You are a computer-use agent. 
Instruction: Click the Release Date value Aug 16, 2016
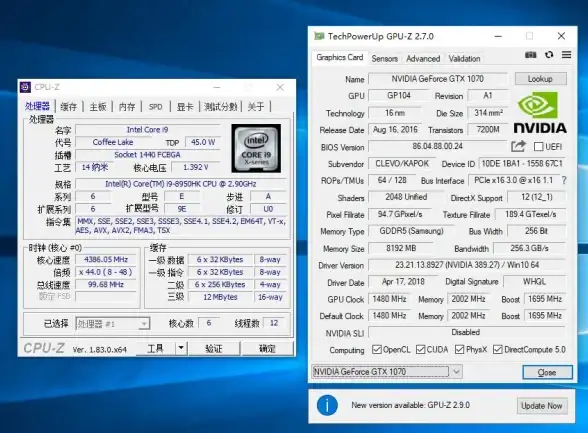[395, 130]
